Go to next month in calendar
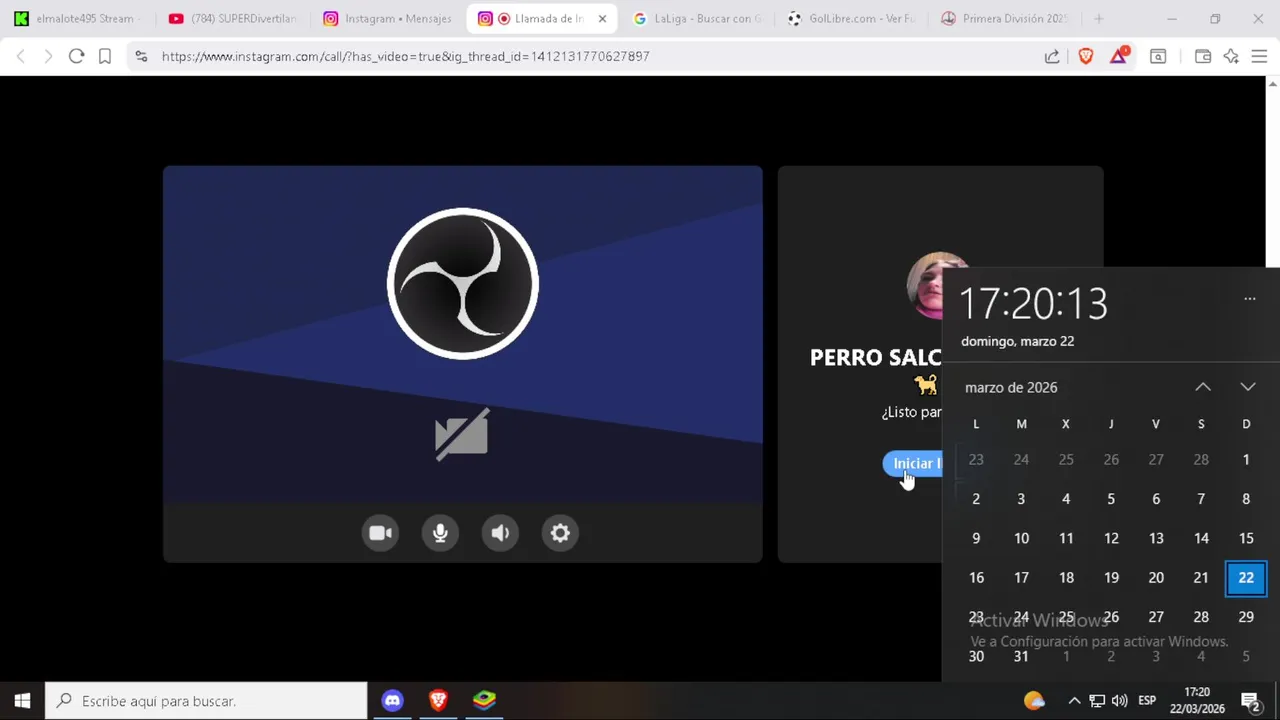Screen dimensions: 1280x720 pyautogui.click(x=1248, y=387)
